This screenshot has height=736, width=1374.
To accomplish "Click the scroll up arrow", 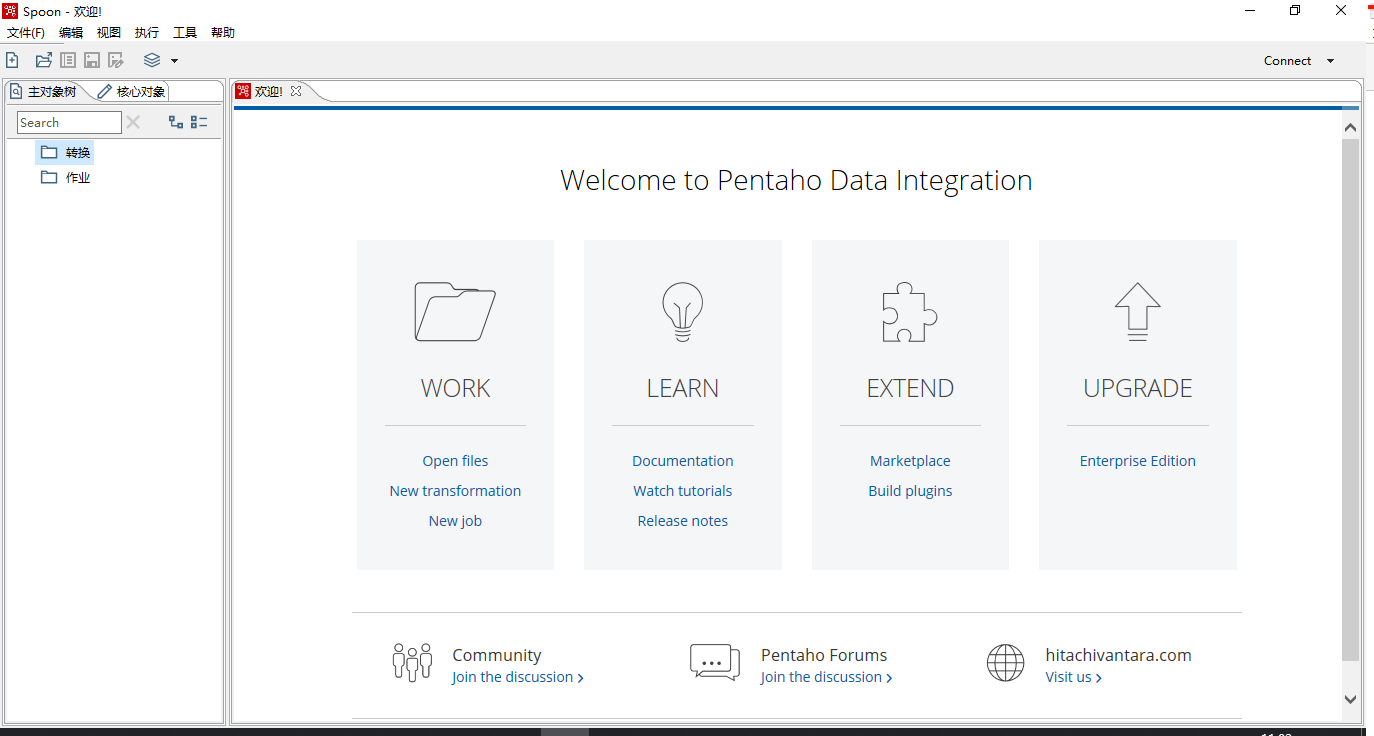I will point(1350,127).
